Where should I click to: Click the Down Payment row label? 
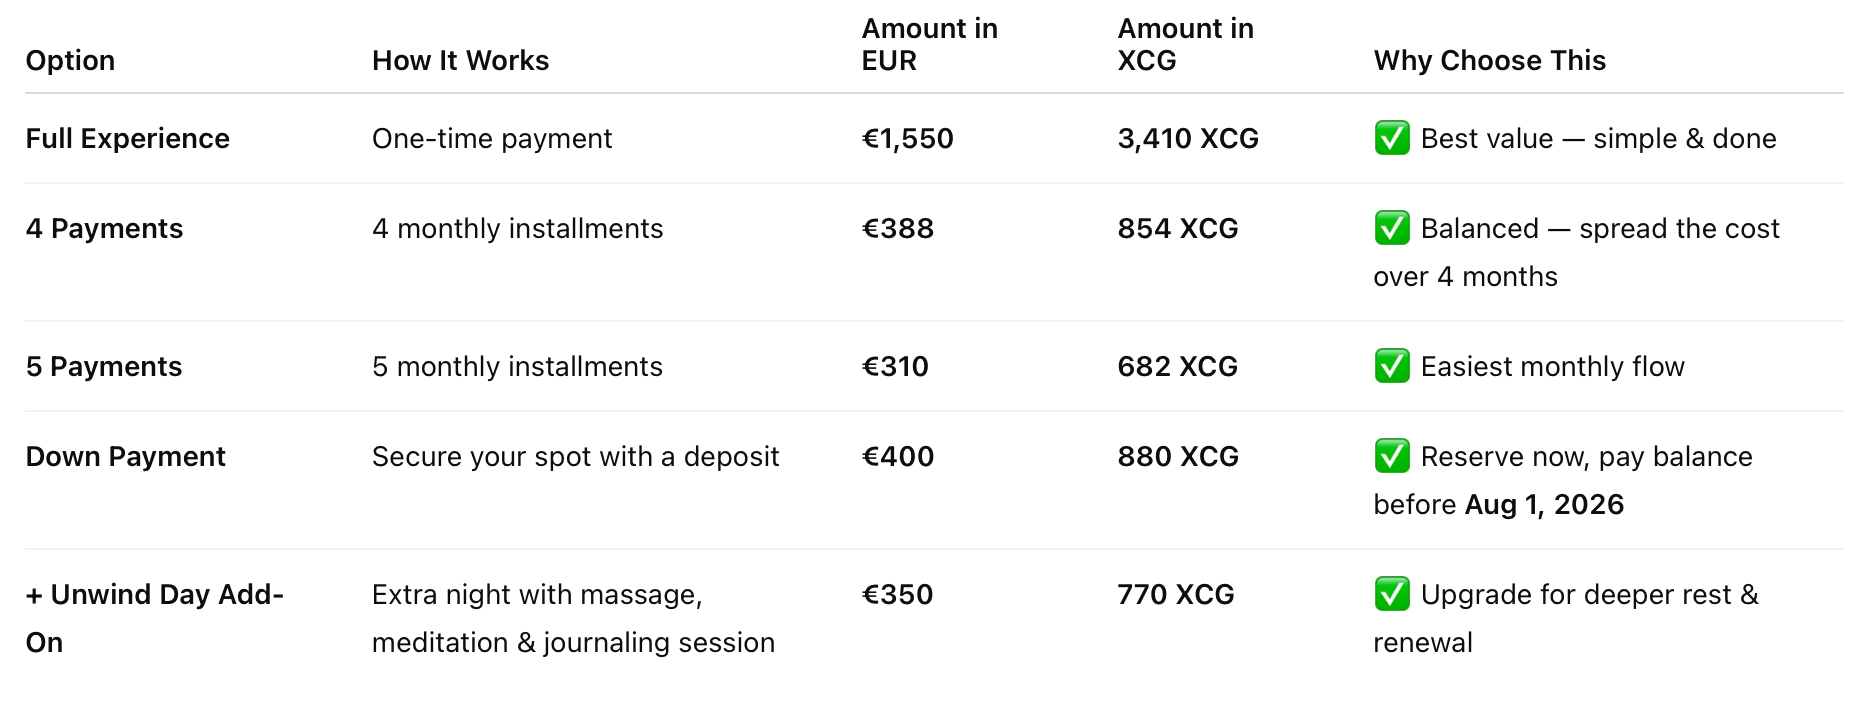point(126,457)
